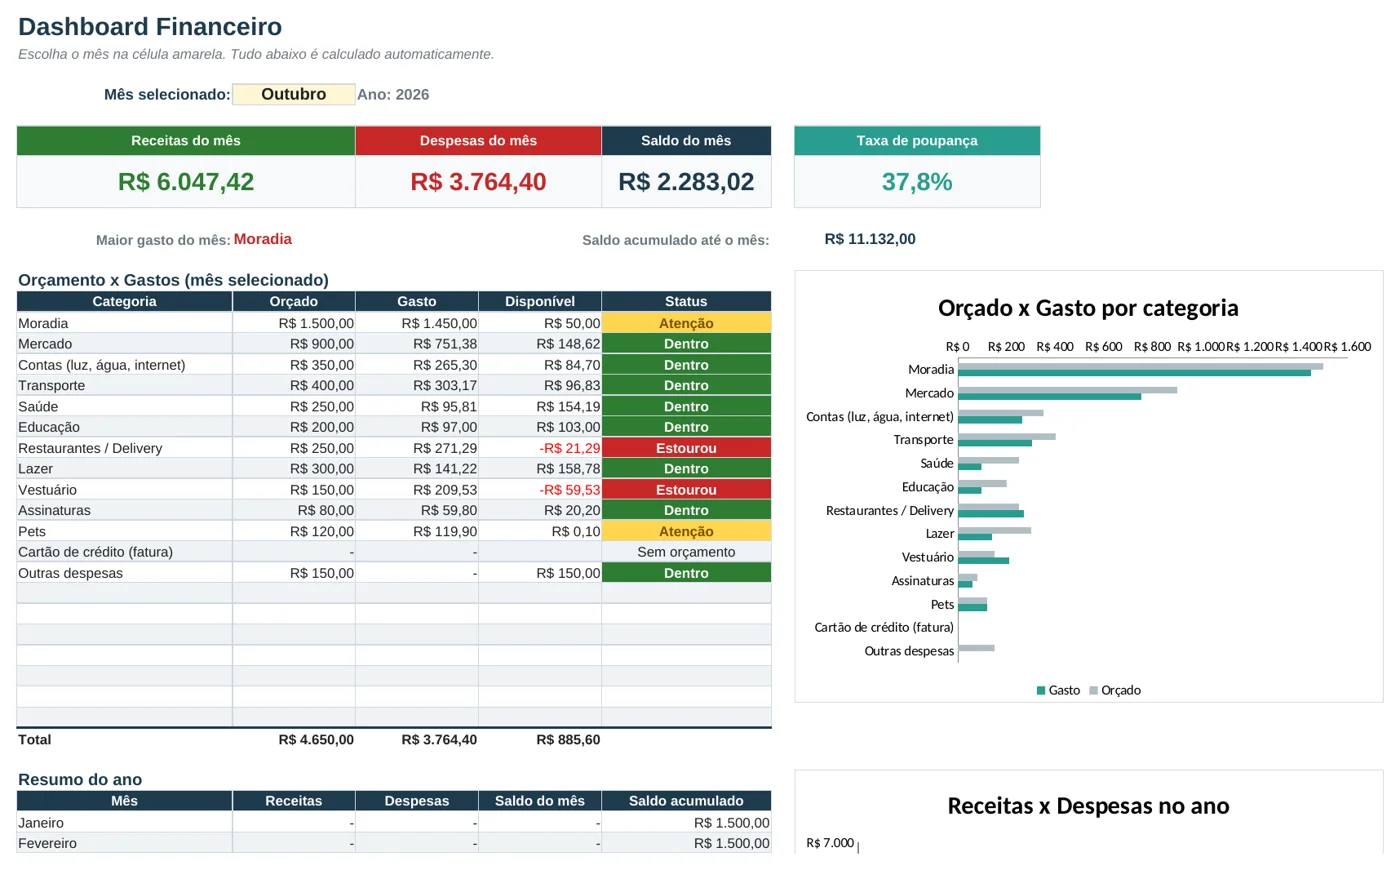Click the "Orçado" legend entry in the chart

1115,690
